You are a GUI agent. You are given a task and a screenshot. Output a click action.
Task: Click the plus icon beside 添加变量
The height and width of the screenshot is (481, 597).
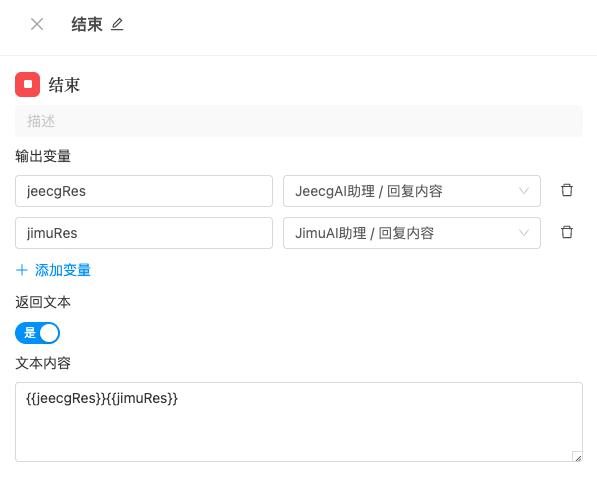click(22, 270)
